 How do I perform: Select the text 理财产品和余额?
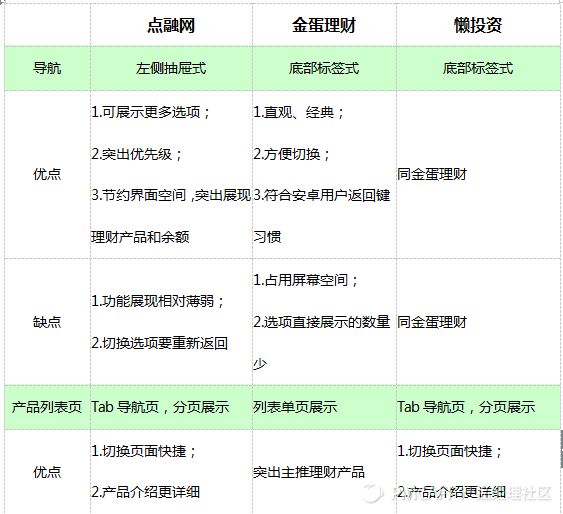140,237
